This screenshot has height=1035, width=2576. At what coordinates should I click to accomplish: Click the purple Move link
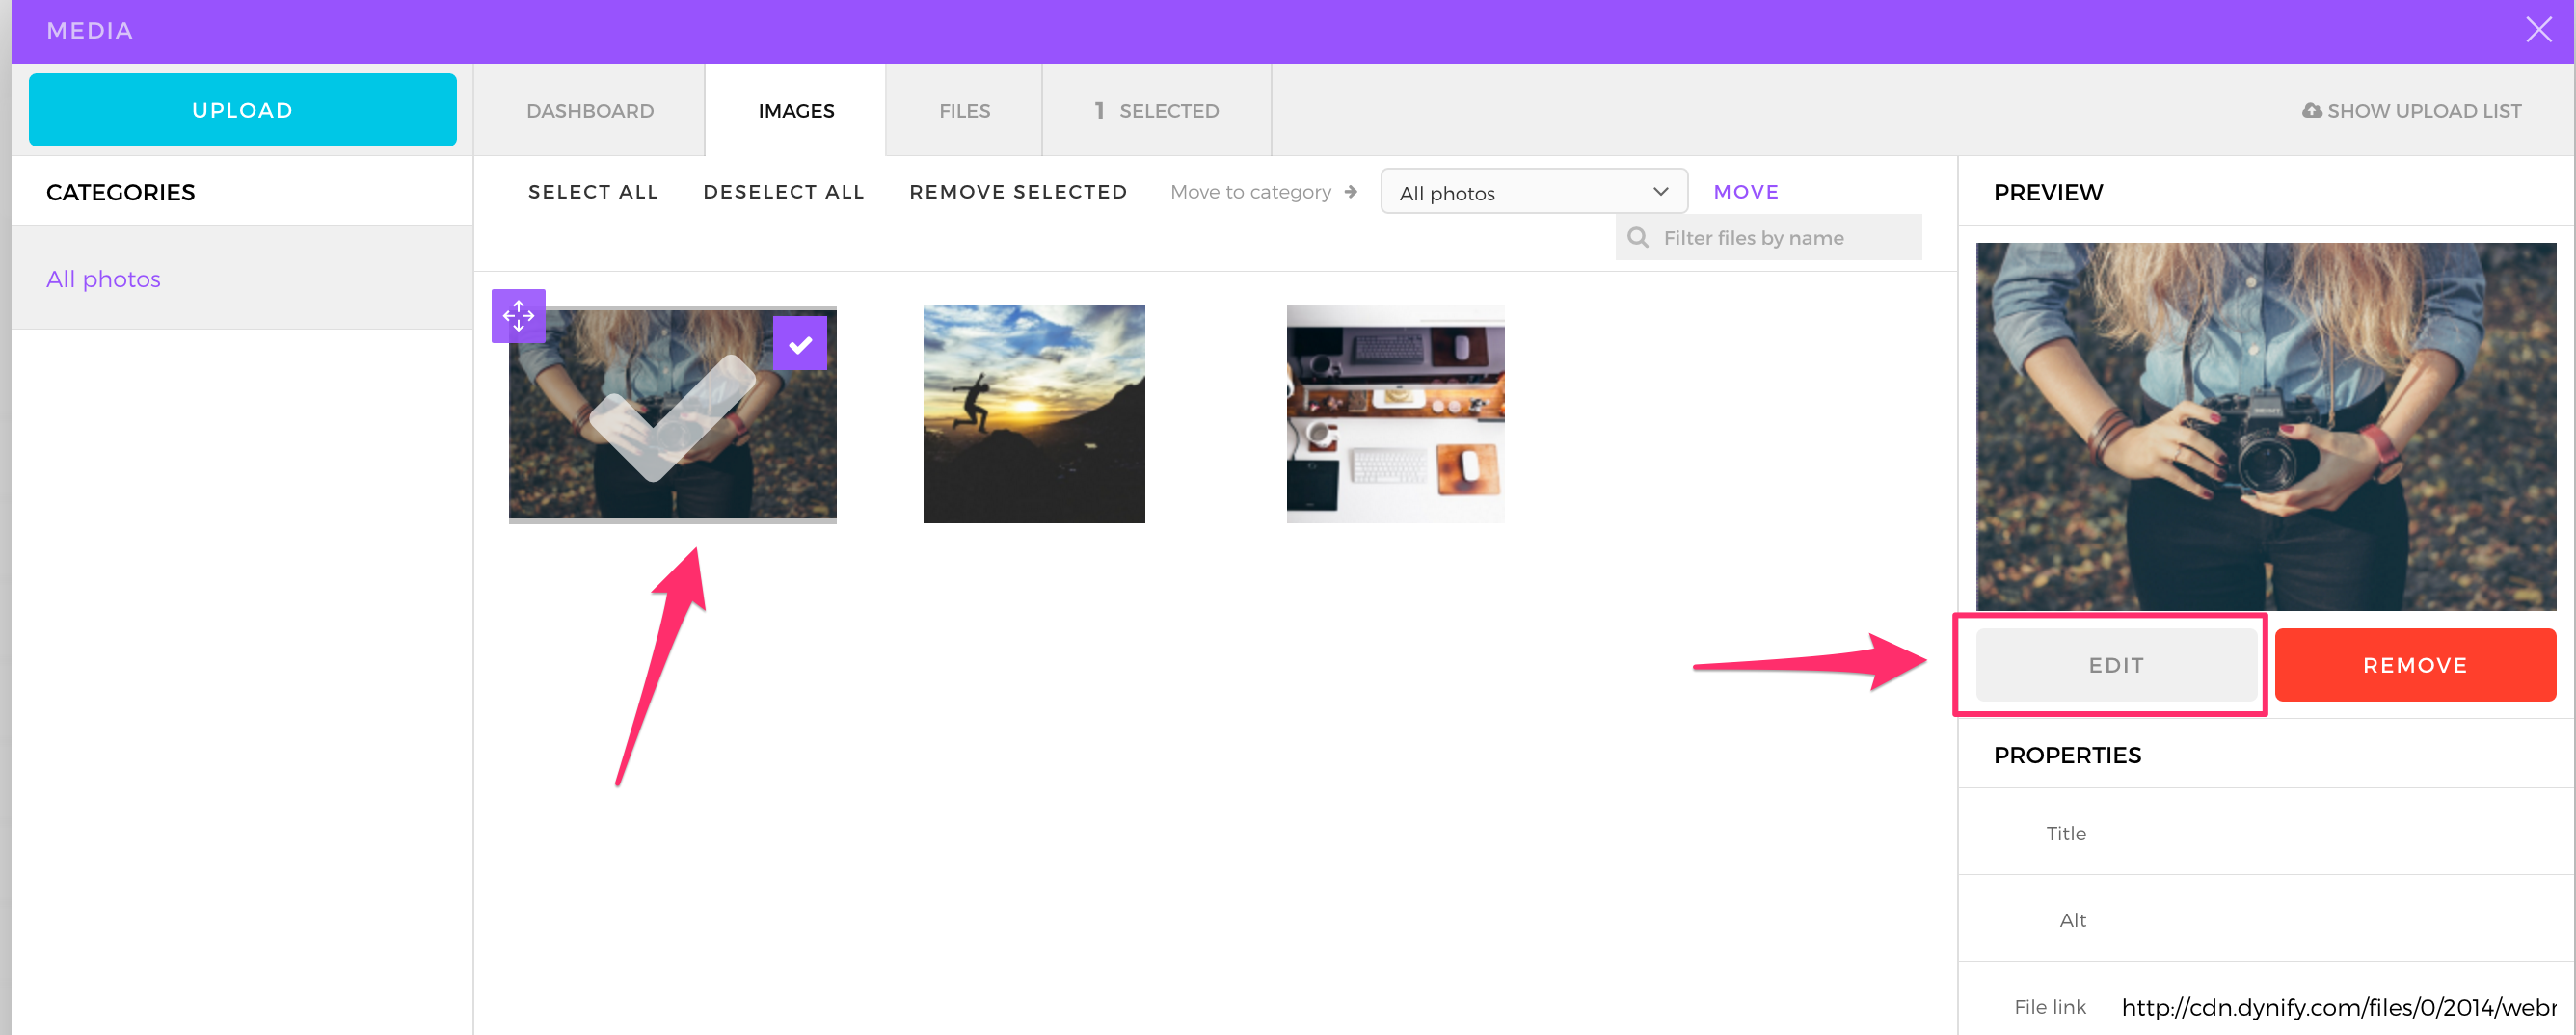pyautogui.click(x=1746, y=192)
